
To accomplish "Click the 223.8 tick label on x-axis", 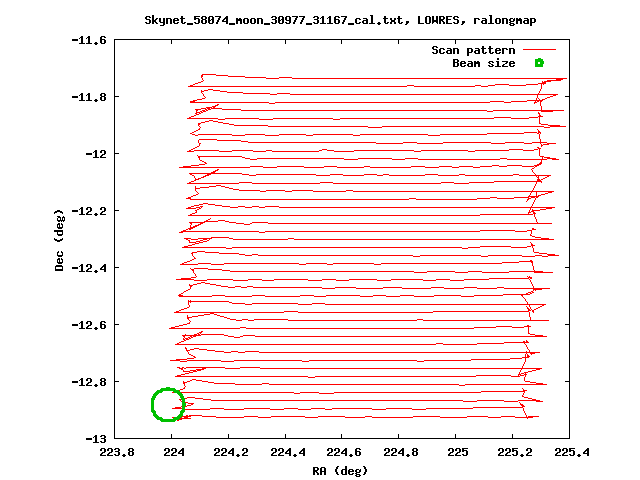I will tap(117, 452).
